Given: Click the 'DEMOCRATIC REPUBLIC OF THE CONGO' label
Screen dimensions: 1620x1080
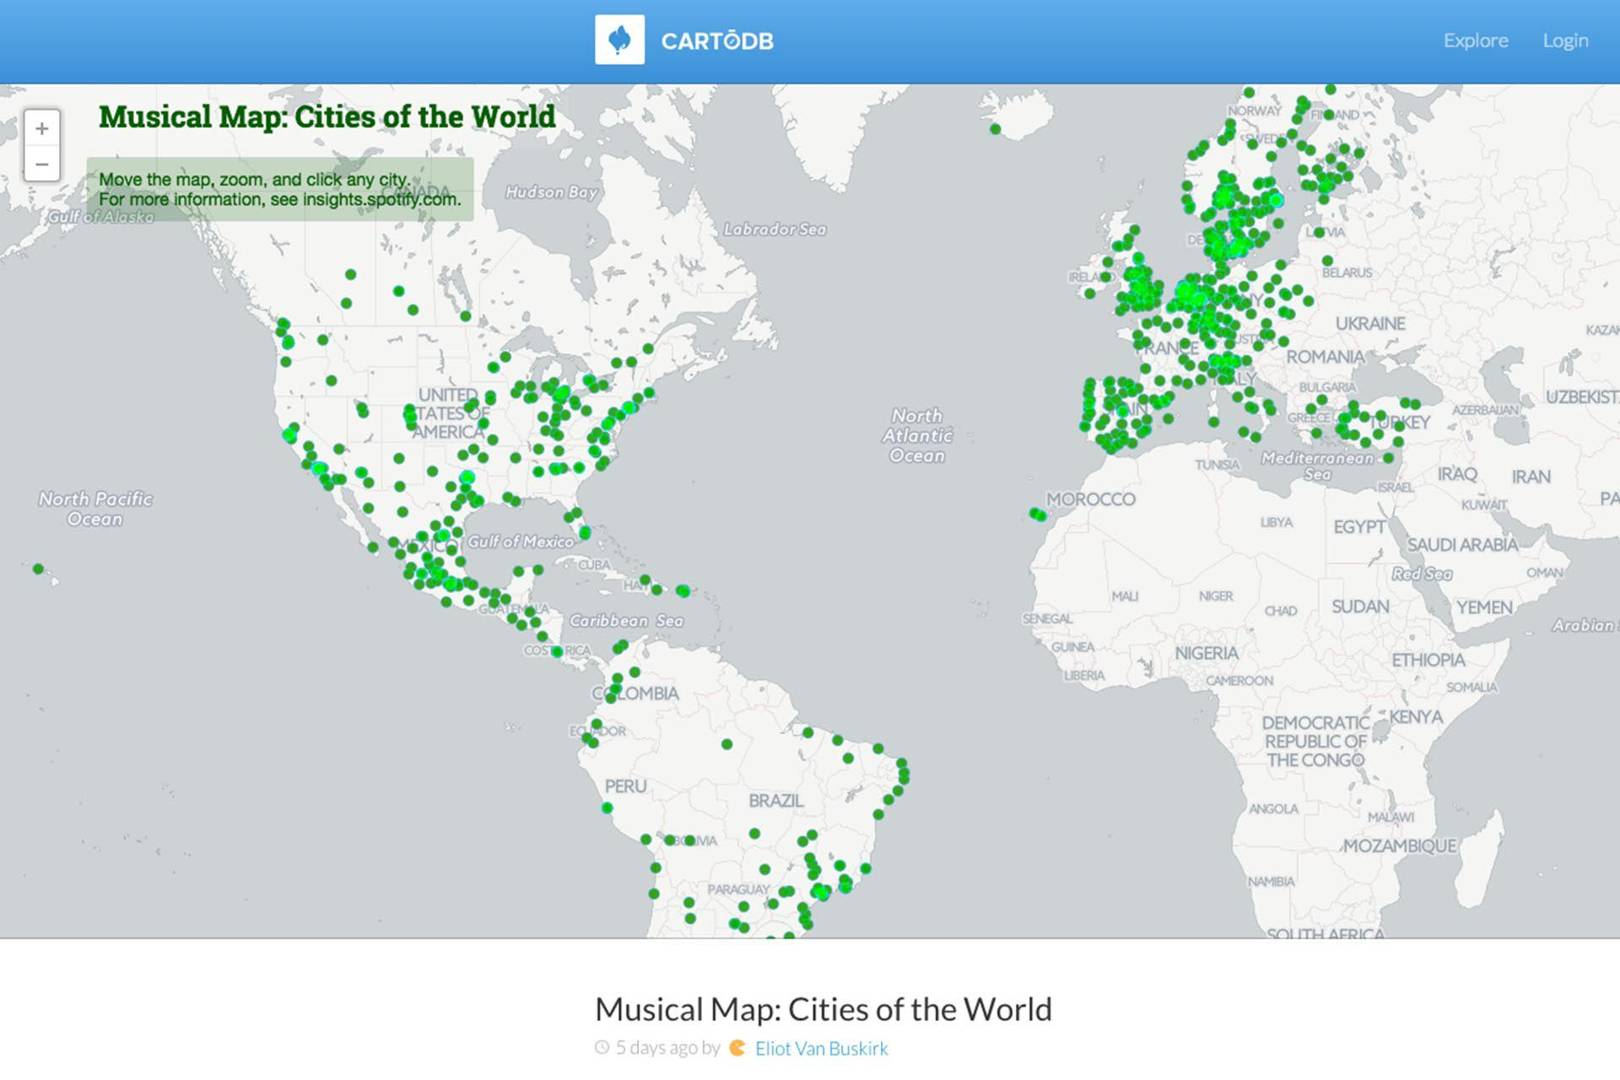Looking at the screenshot, I should (x=1315, y=741).
